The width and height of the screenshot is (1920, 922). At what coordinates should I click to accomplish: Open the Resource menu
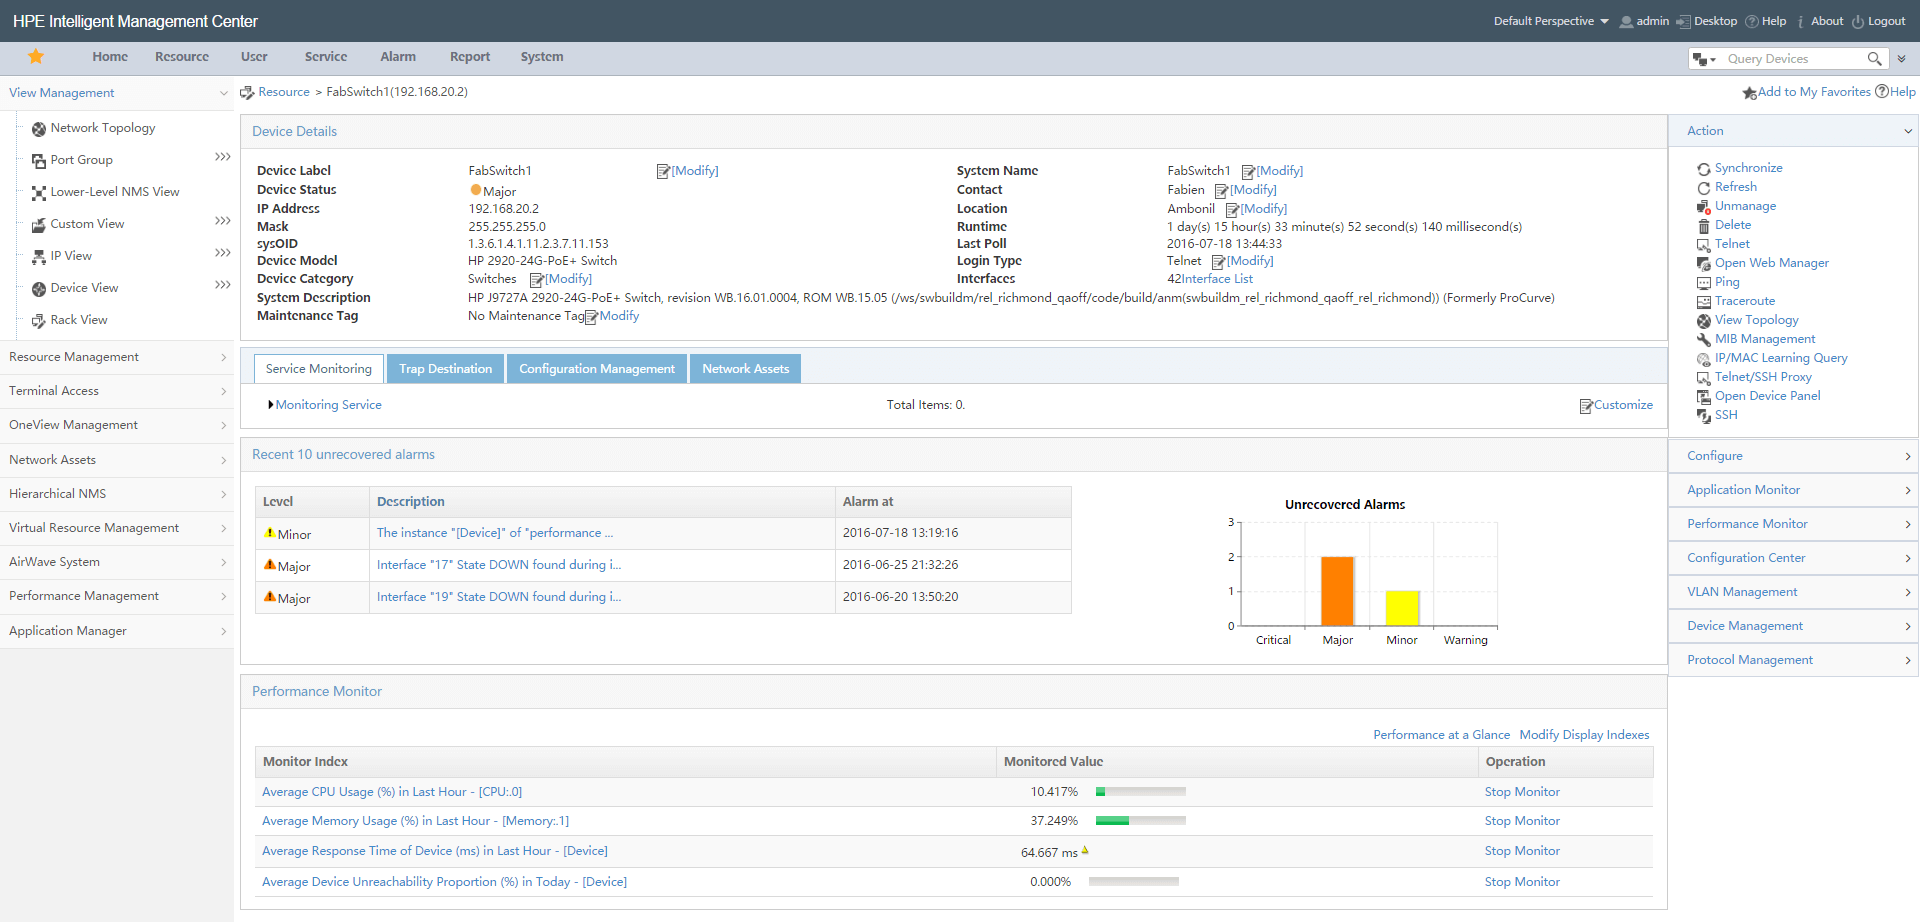coord(182,57)
